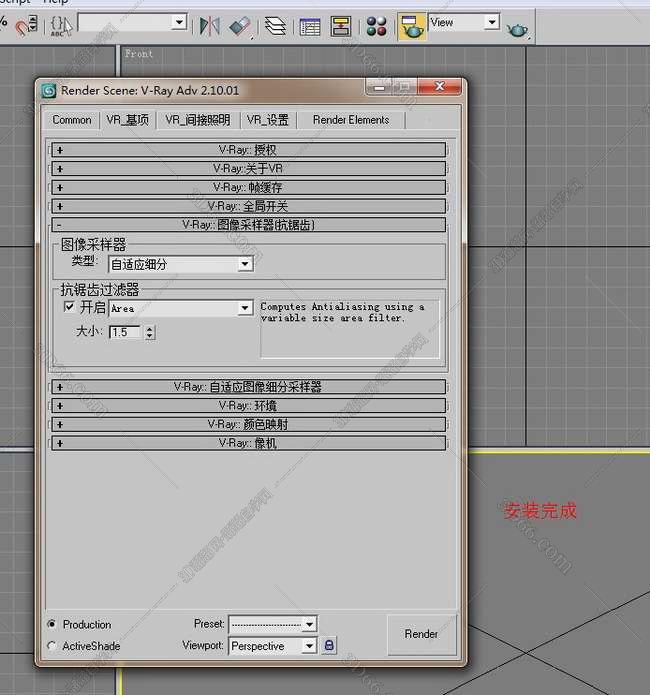
Task: Click the Render button
Action: pos(421,634)
